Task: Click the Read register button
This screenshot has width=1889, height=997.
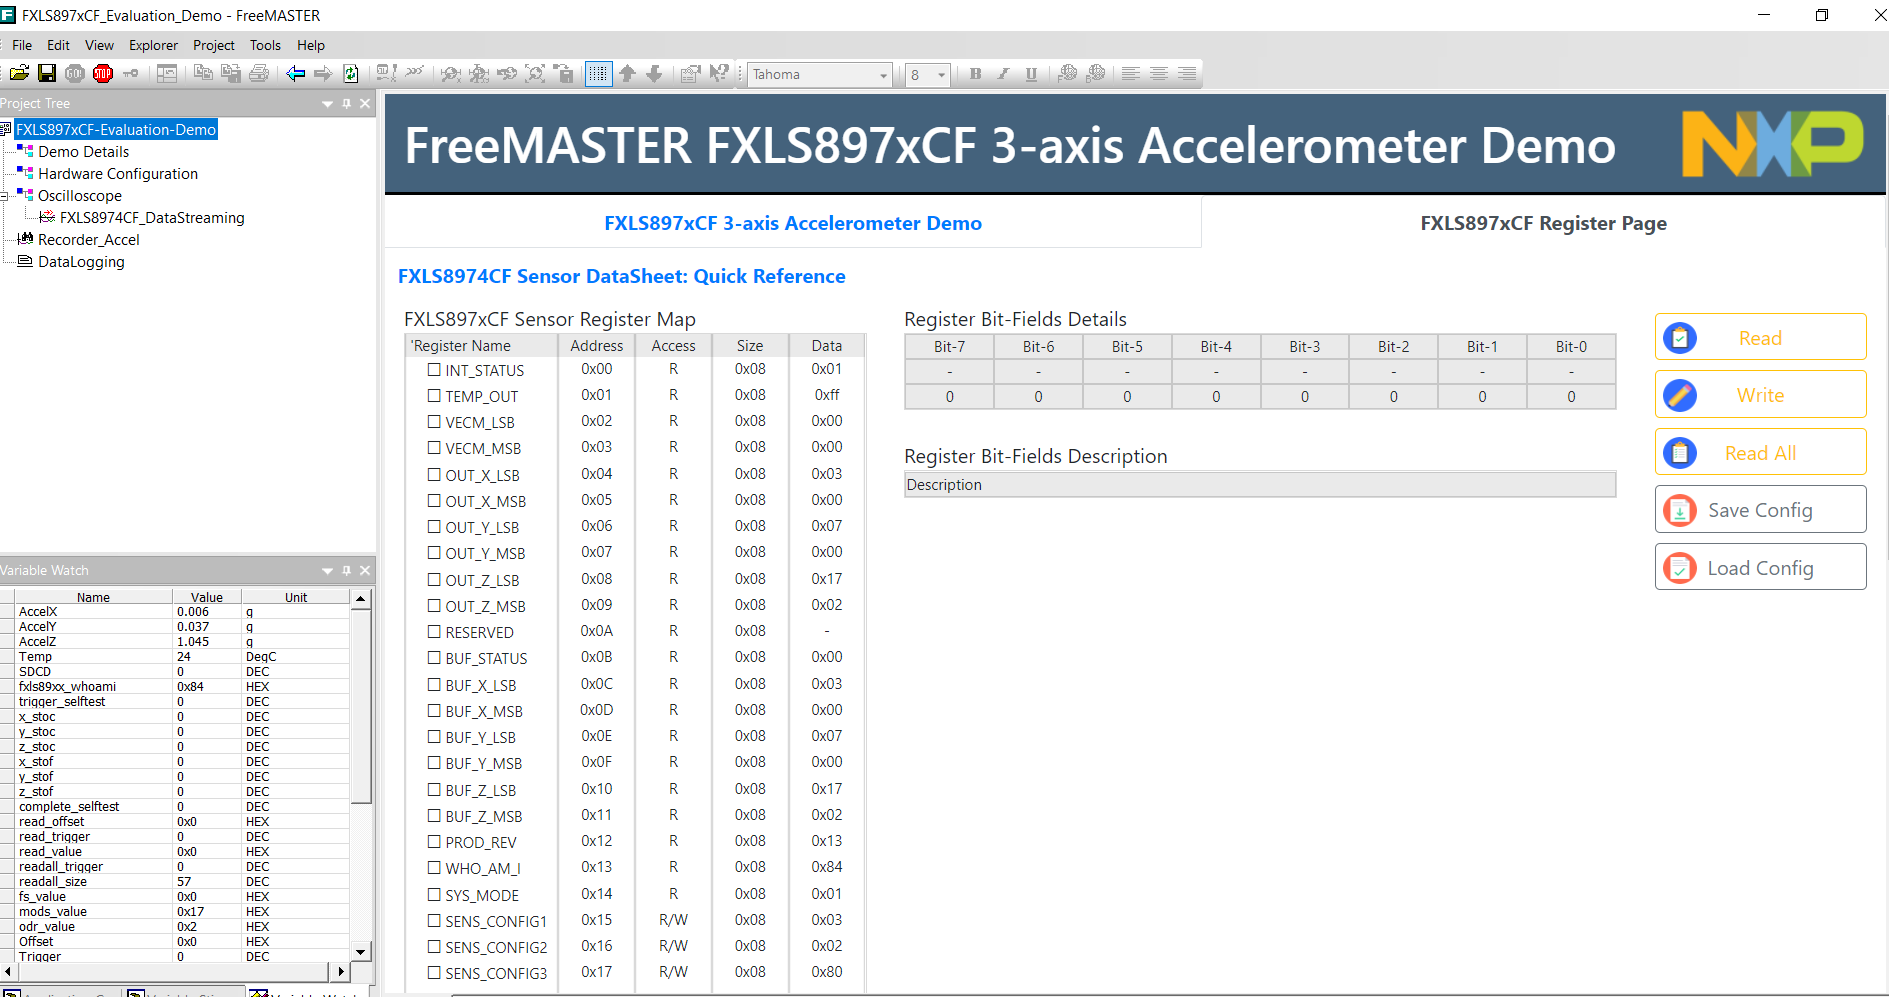Action: click(1760, 337)
